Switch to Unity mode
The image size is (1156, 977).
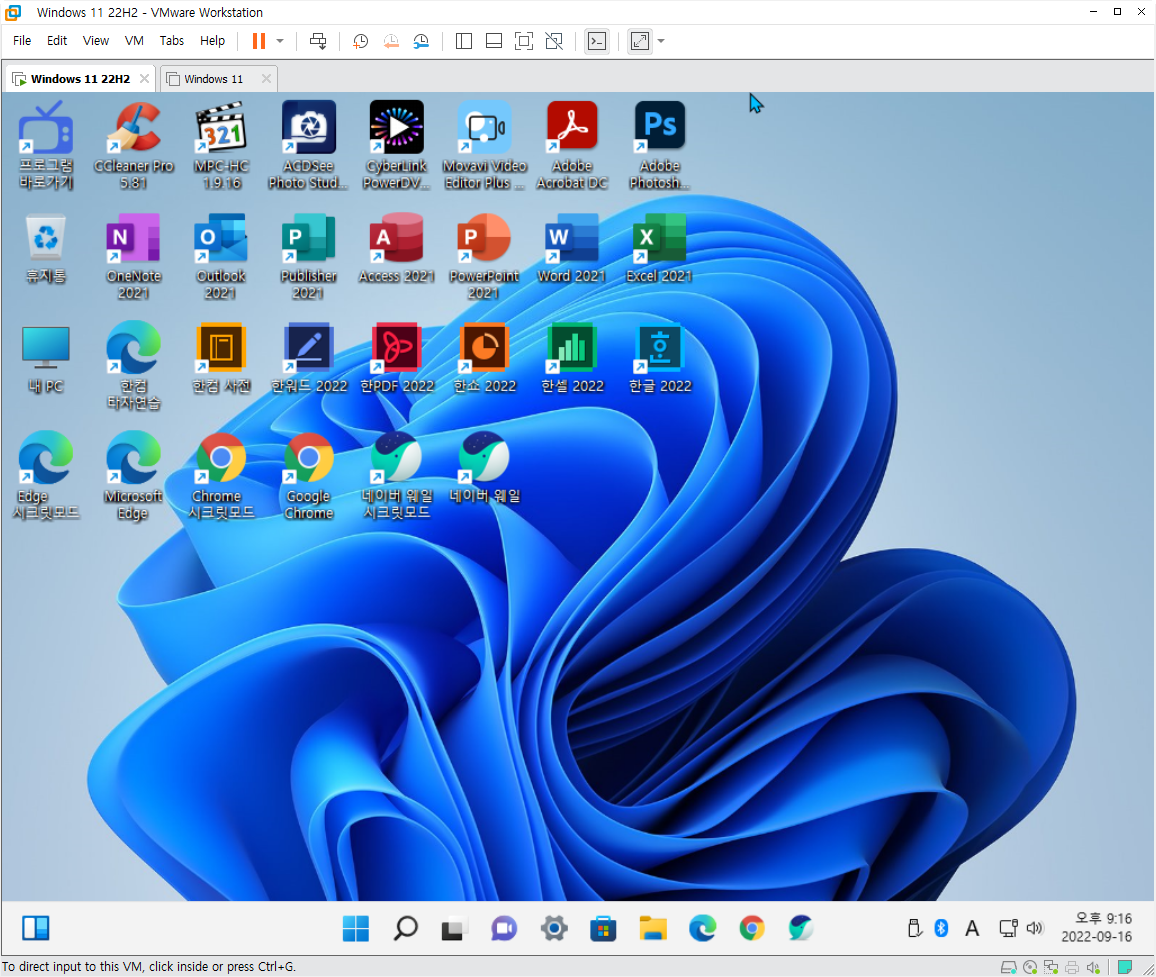tap(554, 41)
